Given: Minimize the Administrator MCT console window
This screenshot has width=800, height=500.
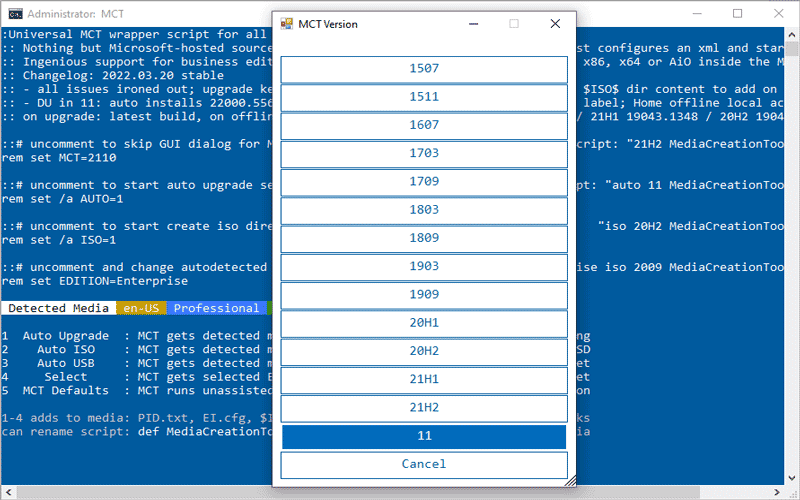Looking at the screenshot, I should 697,14.
